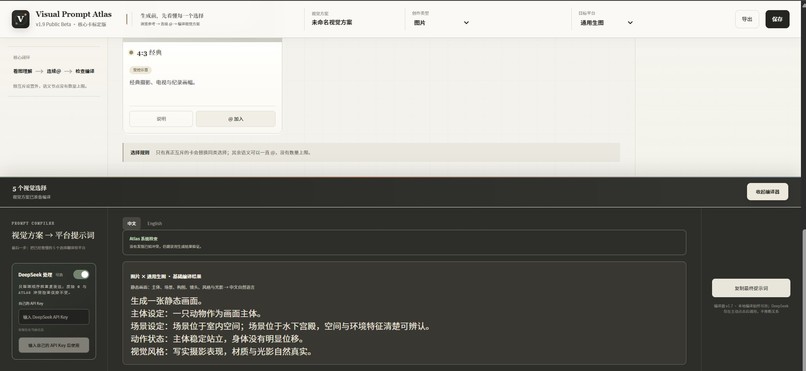
Task: Click the DeepSeek API Key input field
Action: [53, 317]
